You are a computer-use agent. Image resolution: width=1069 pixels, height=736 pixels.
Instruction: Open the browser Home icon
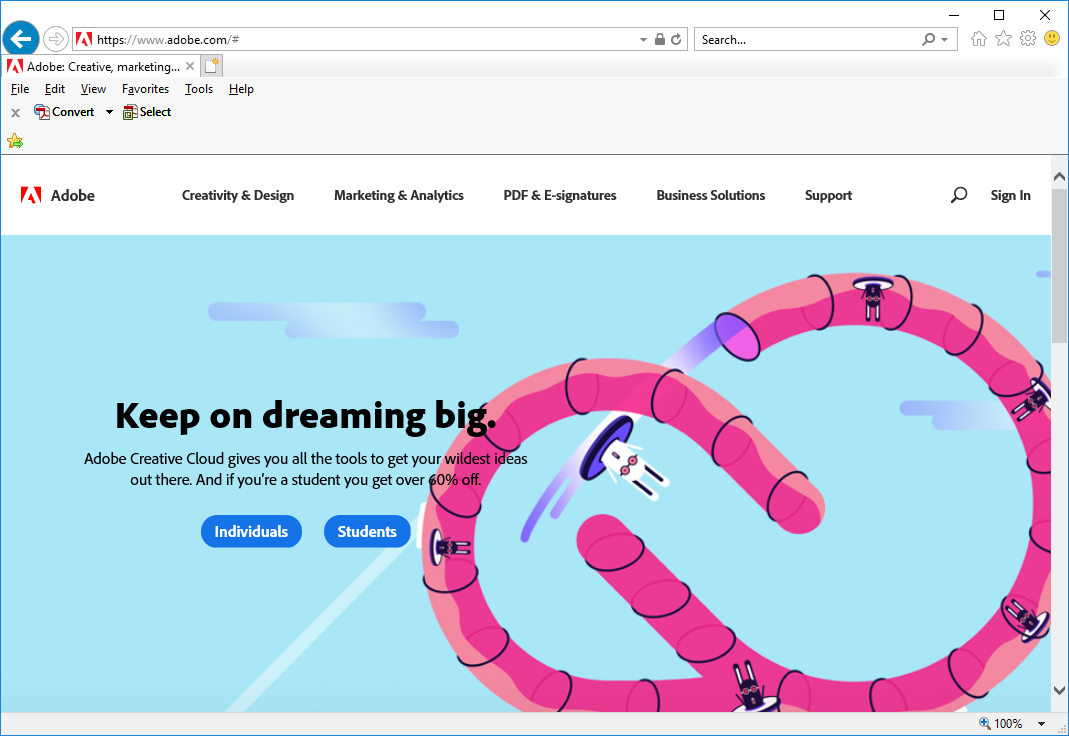[x=979, y=39]
